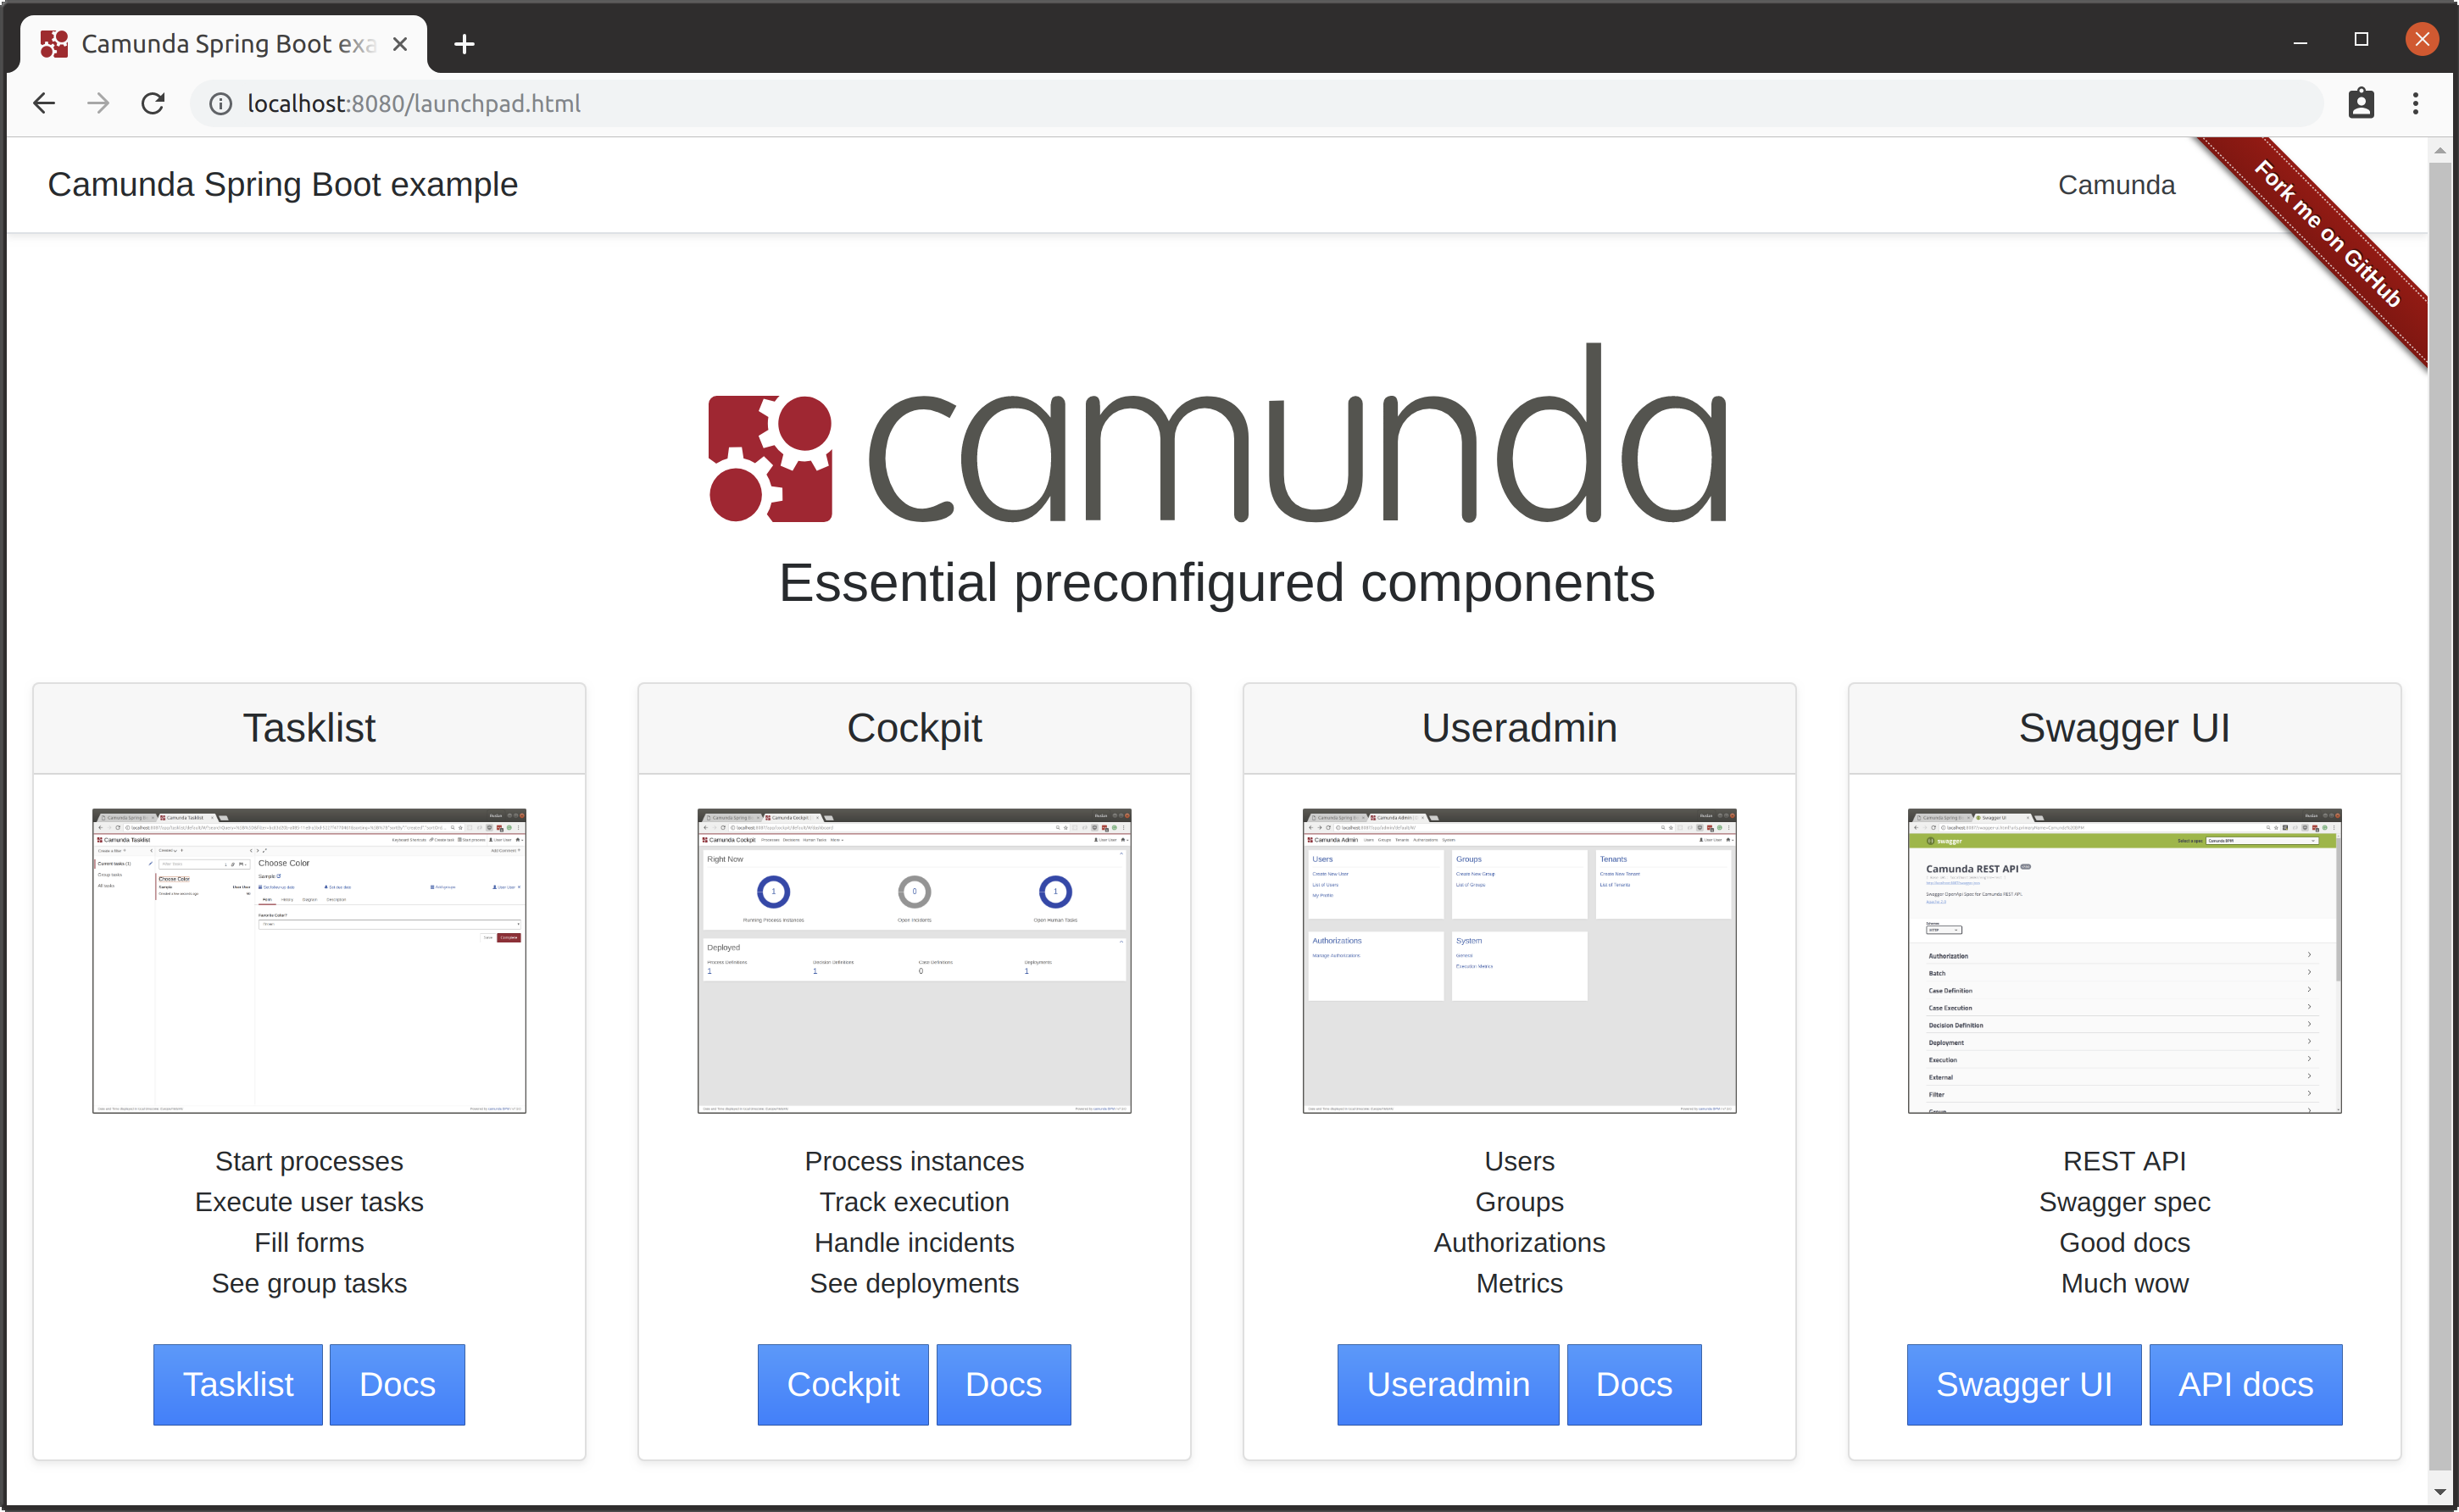Screen dimensions: 2459x1512
Task: Reload the page with refresh icon
Action: click(153, 103)
